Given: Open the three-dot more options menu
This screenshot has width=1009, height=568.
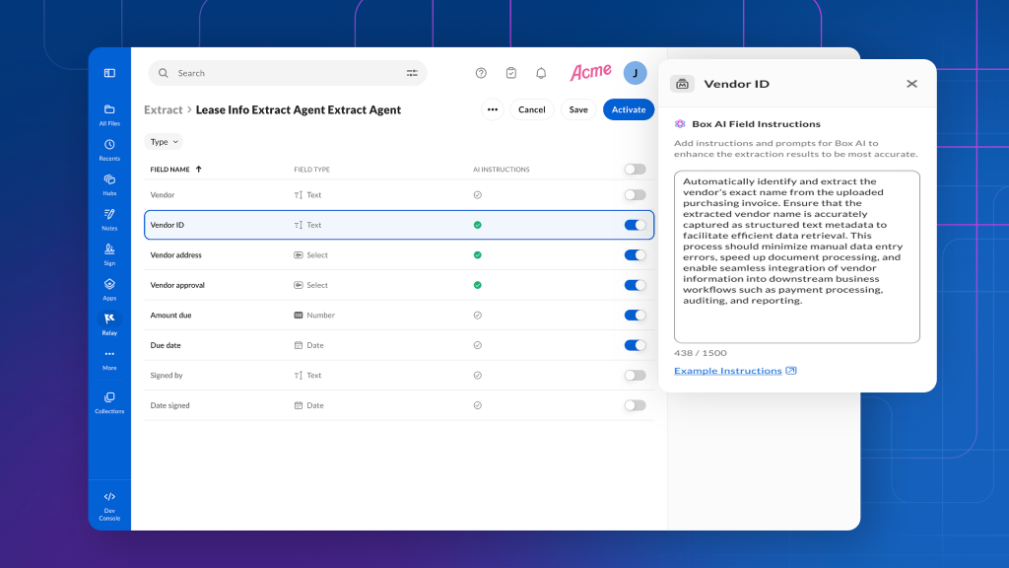Looking at the screenshot, I should [492, 110].
